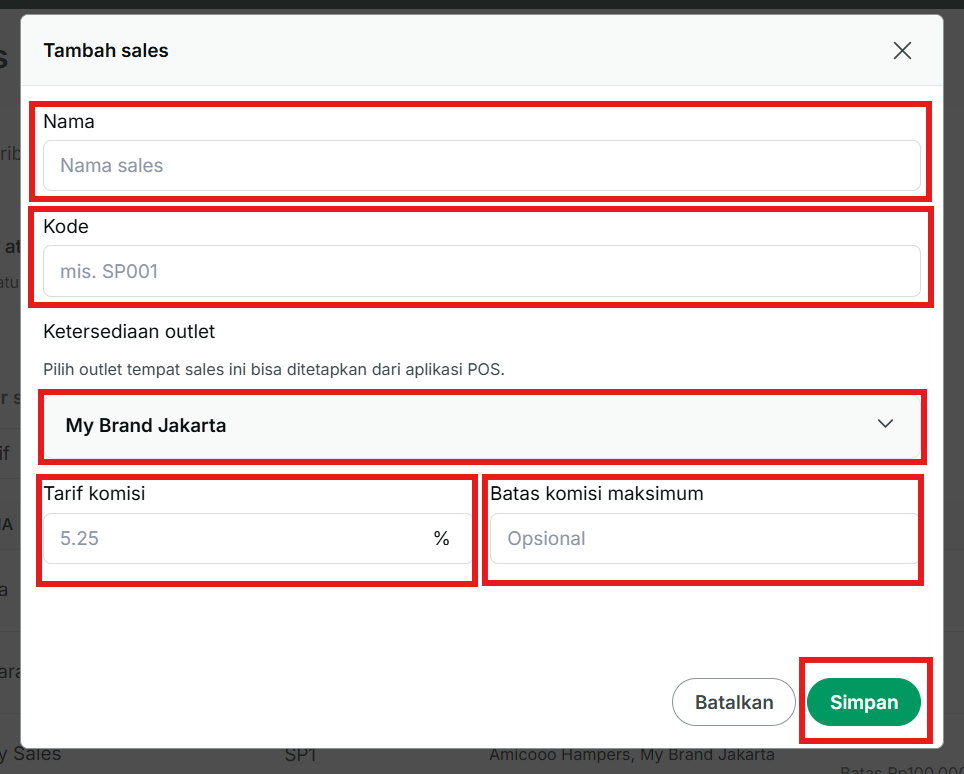The width and height of the screenshot is (964, 774).
Task: Click the Batas komisi maksimum label
Action: [596, 494]
